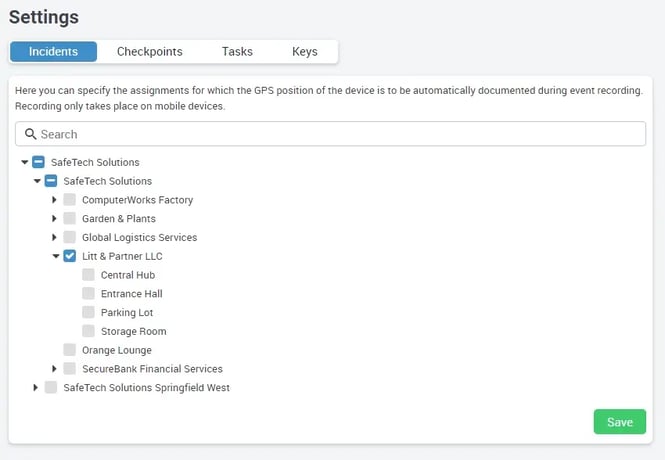Collapse the Litt & Partner LLC node
The image size is (665, 460).
56,256
